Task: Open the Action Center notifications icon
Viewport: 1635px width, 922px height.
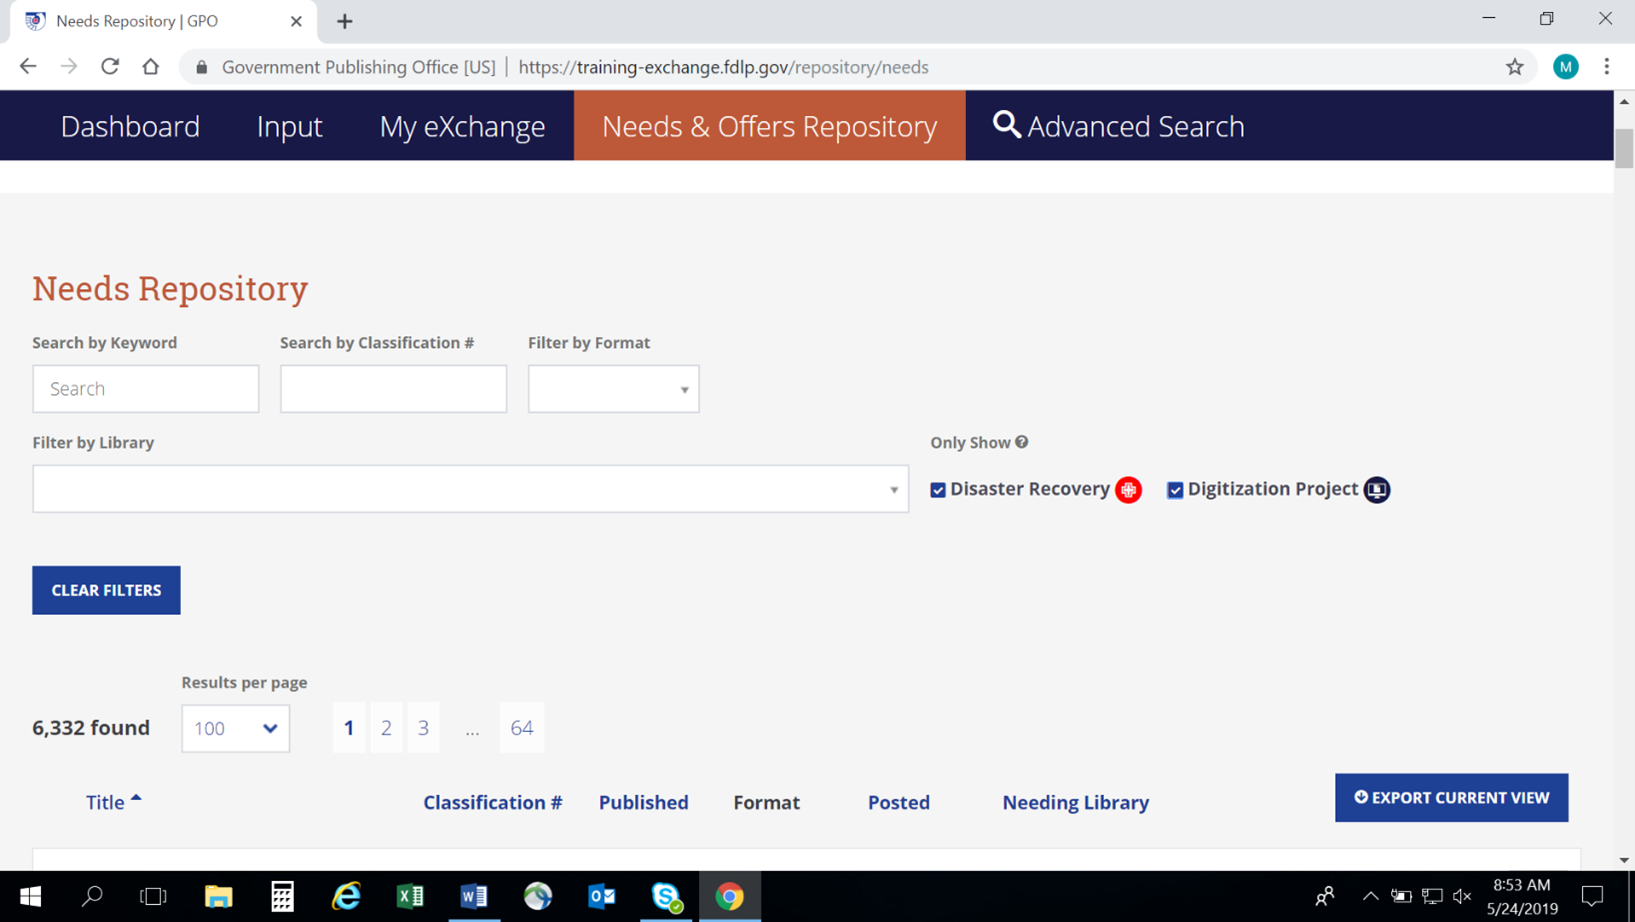Action: point(1593,896)
